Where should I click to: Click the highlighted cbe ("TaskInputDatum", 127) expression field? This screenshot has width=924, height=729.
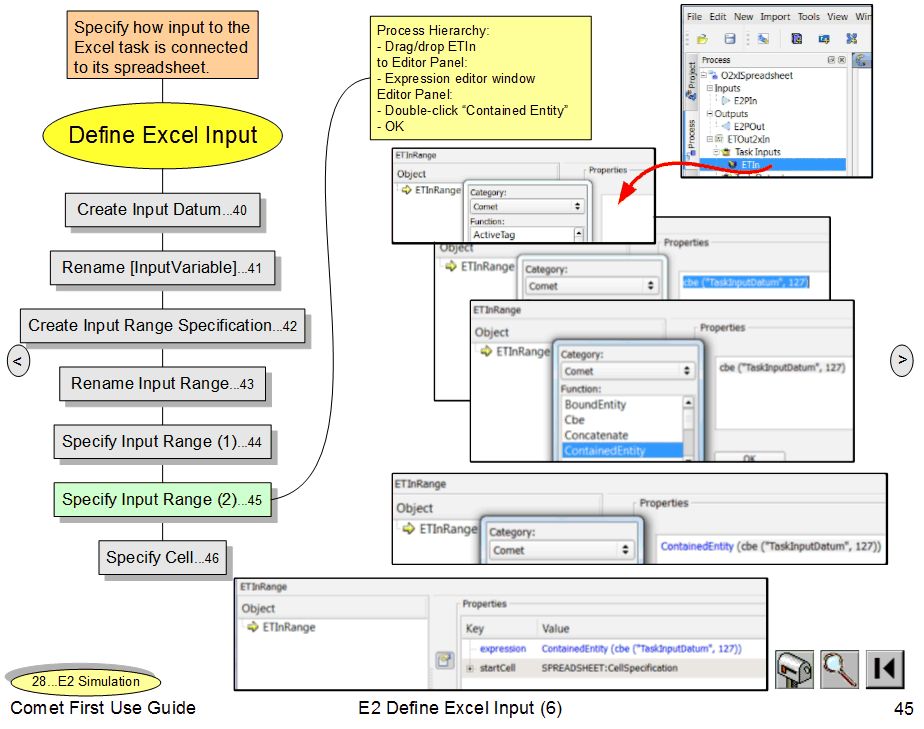pyautogui.click(x=746, y=282)
